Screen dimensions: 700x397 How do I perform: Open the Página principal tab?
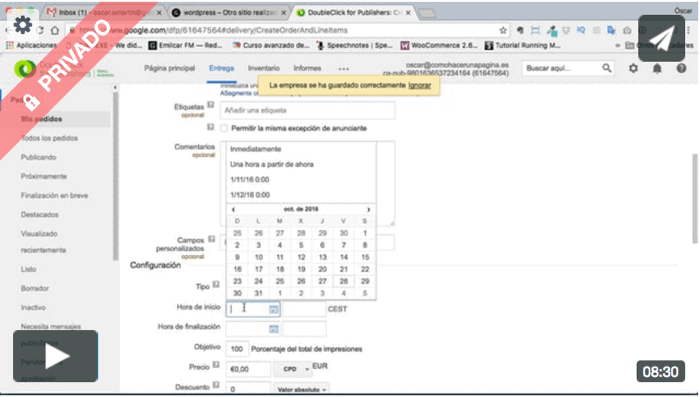170,68
